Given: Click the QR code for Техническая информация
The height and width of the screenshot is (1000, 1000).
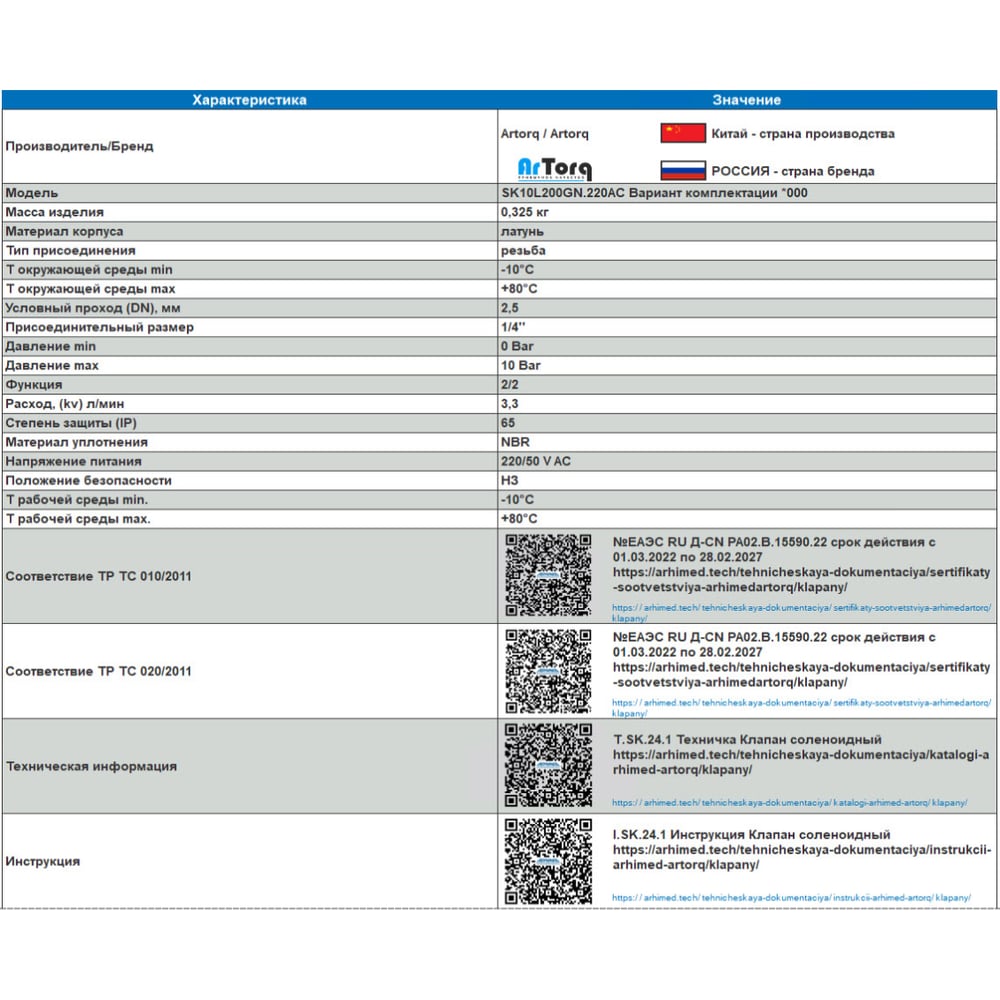Looking at the screenshot, I should click(548, 765).
